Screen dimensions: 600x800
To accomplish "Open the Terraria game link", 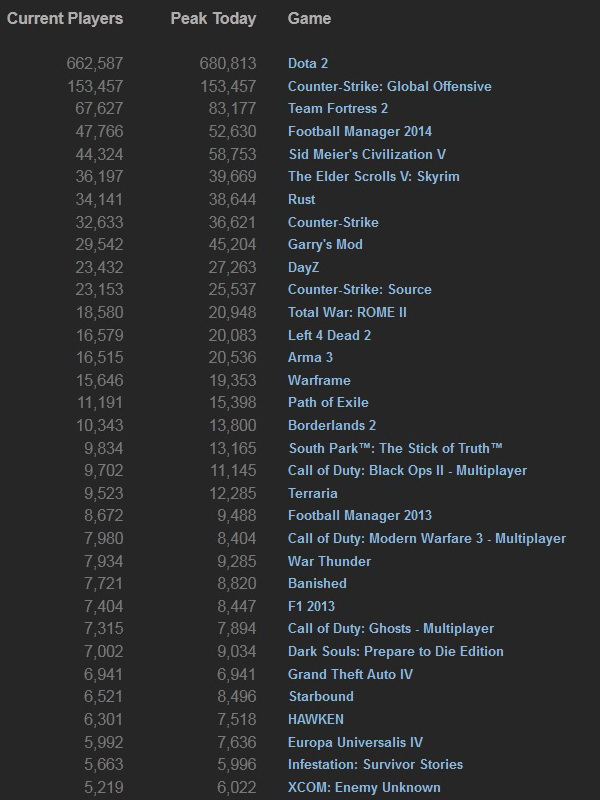I will (312, 493).
